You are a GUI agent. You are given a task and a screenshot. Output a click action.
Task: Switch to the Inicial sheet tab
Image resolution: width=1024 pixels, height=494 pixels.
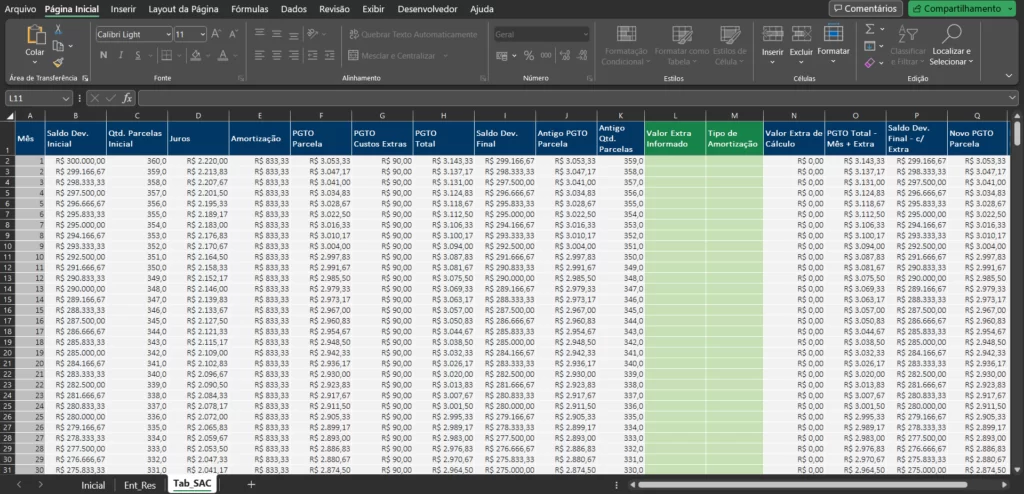(93, 485)
